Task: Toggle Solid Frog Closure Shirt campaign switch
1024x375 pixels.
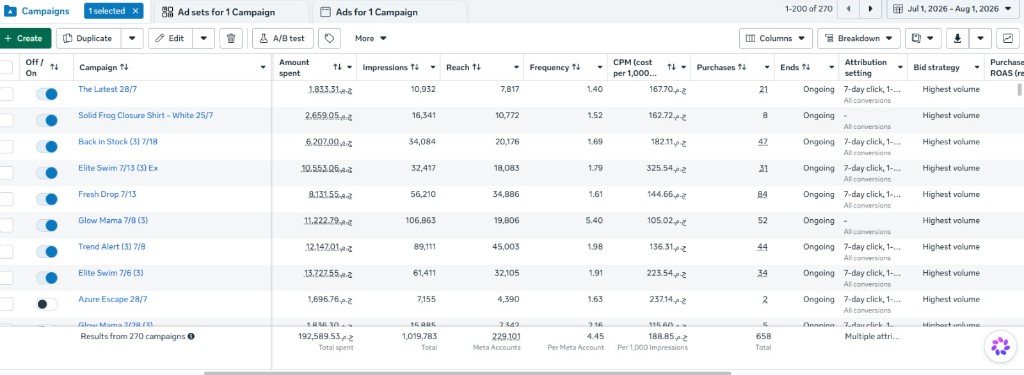Action: [46, 120]
